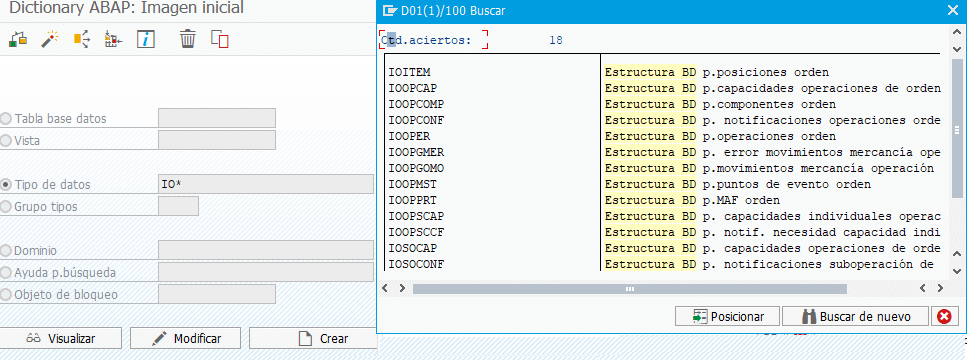The height and width of the screenshot is (360, 967).
Task: Click the Ayuda p.búsqueda input field
Action: tap(266, 272)
